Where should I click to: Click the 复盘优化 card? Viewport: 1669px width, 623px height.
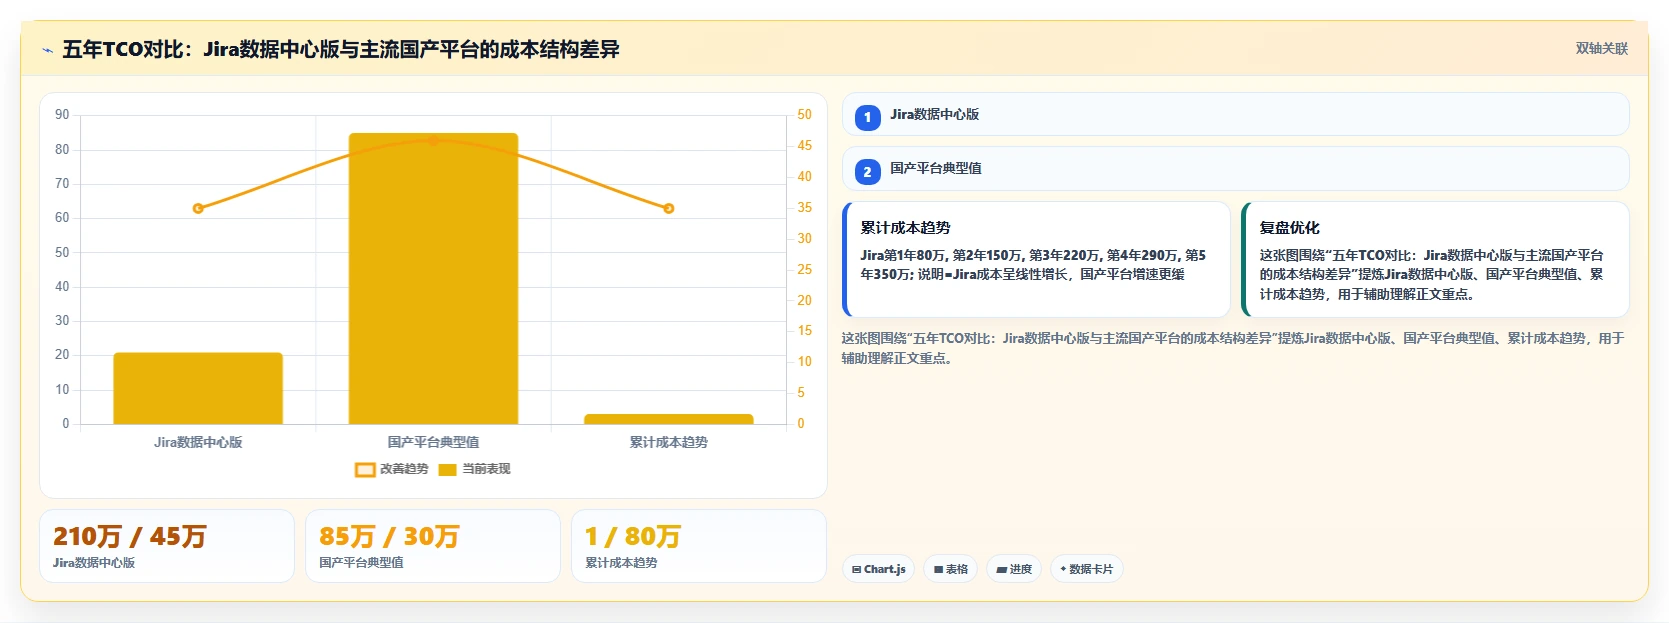(x=1435, y=260)
